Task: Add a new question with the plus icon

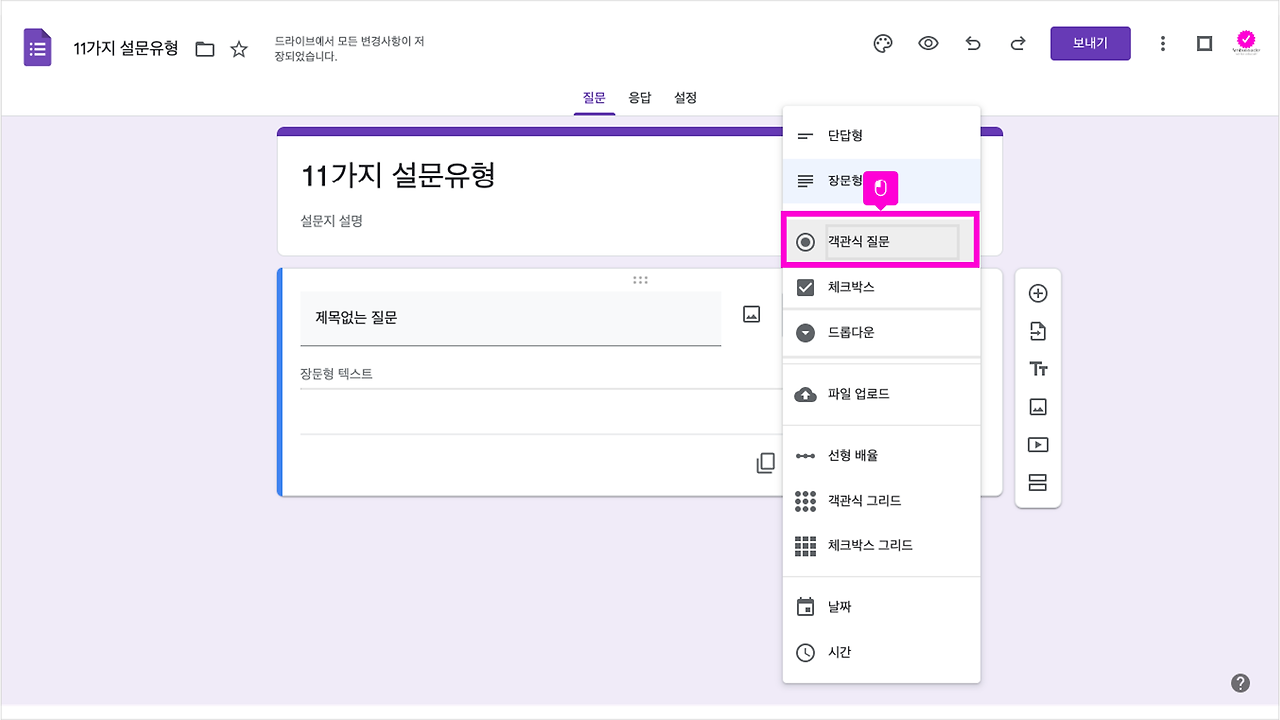Action: coord(1038,292)
